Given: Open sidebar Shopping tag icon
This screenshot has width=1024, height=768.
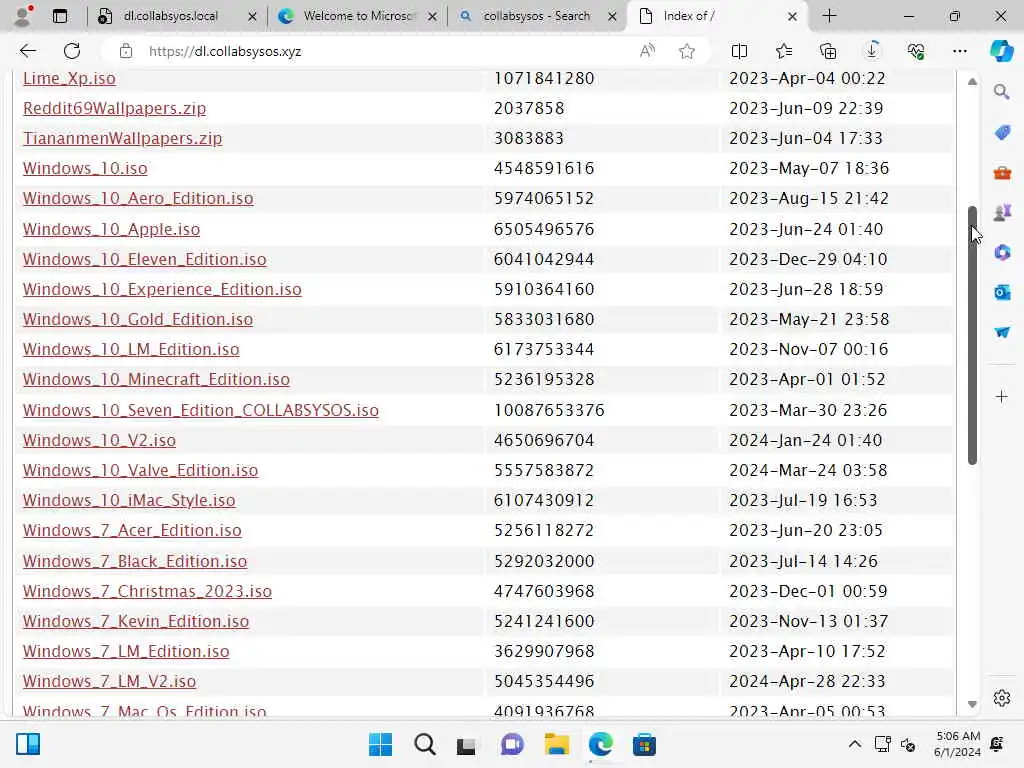Looking at the screenshot, I should [x=1002, y=133].
